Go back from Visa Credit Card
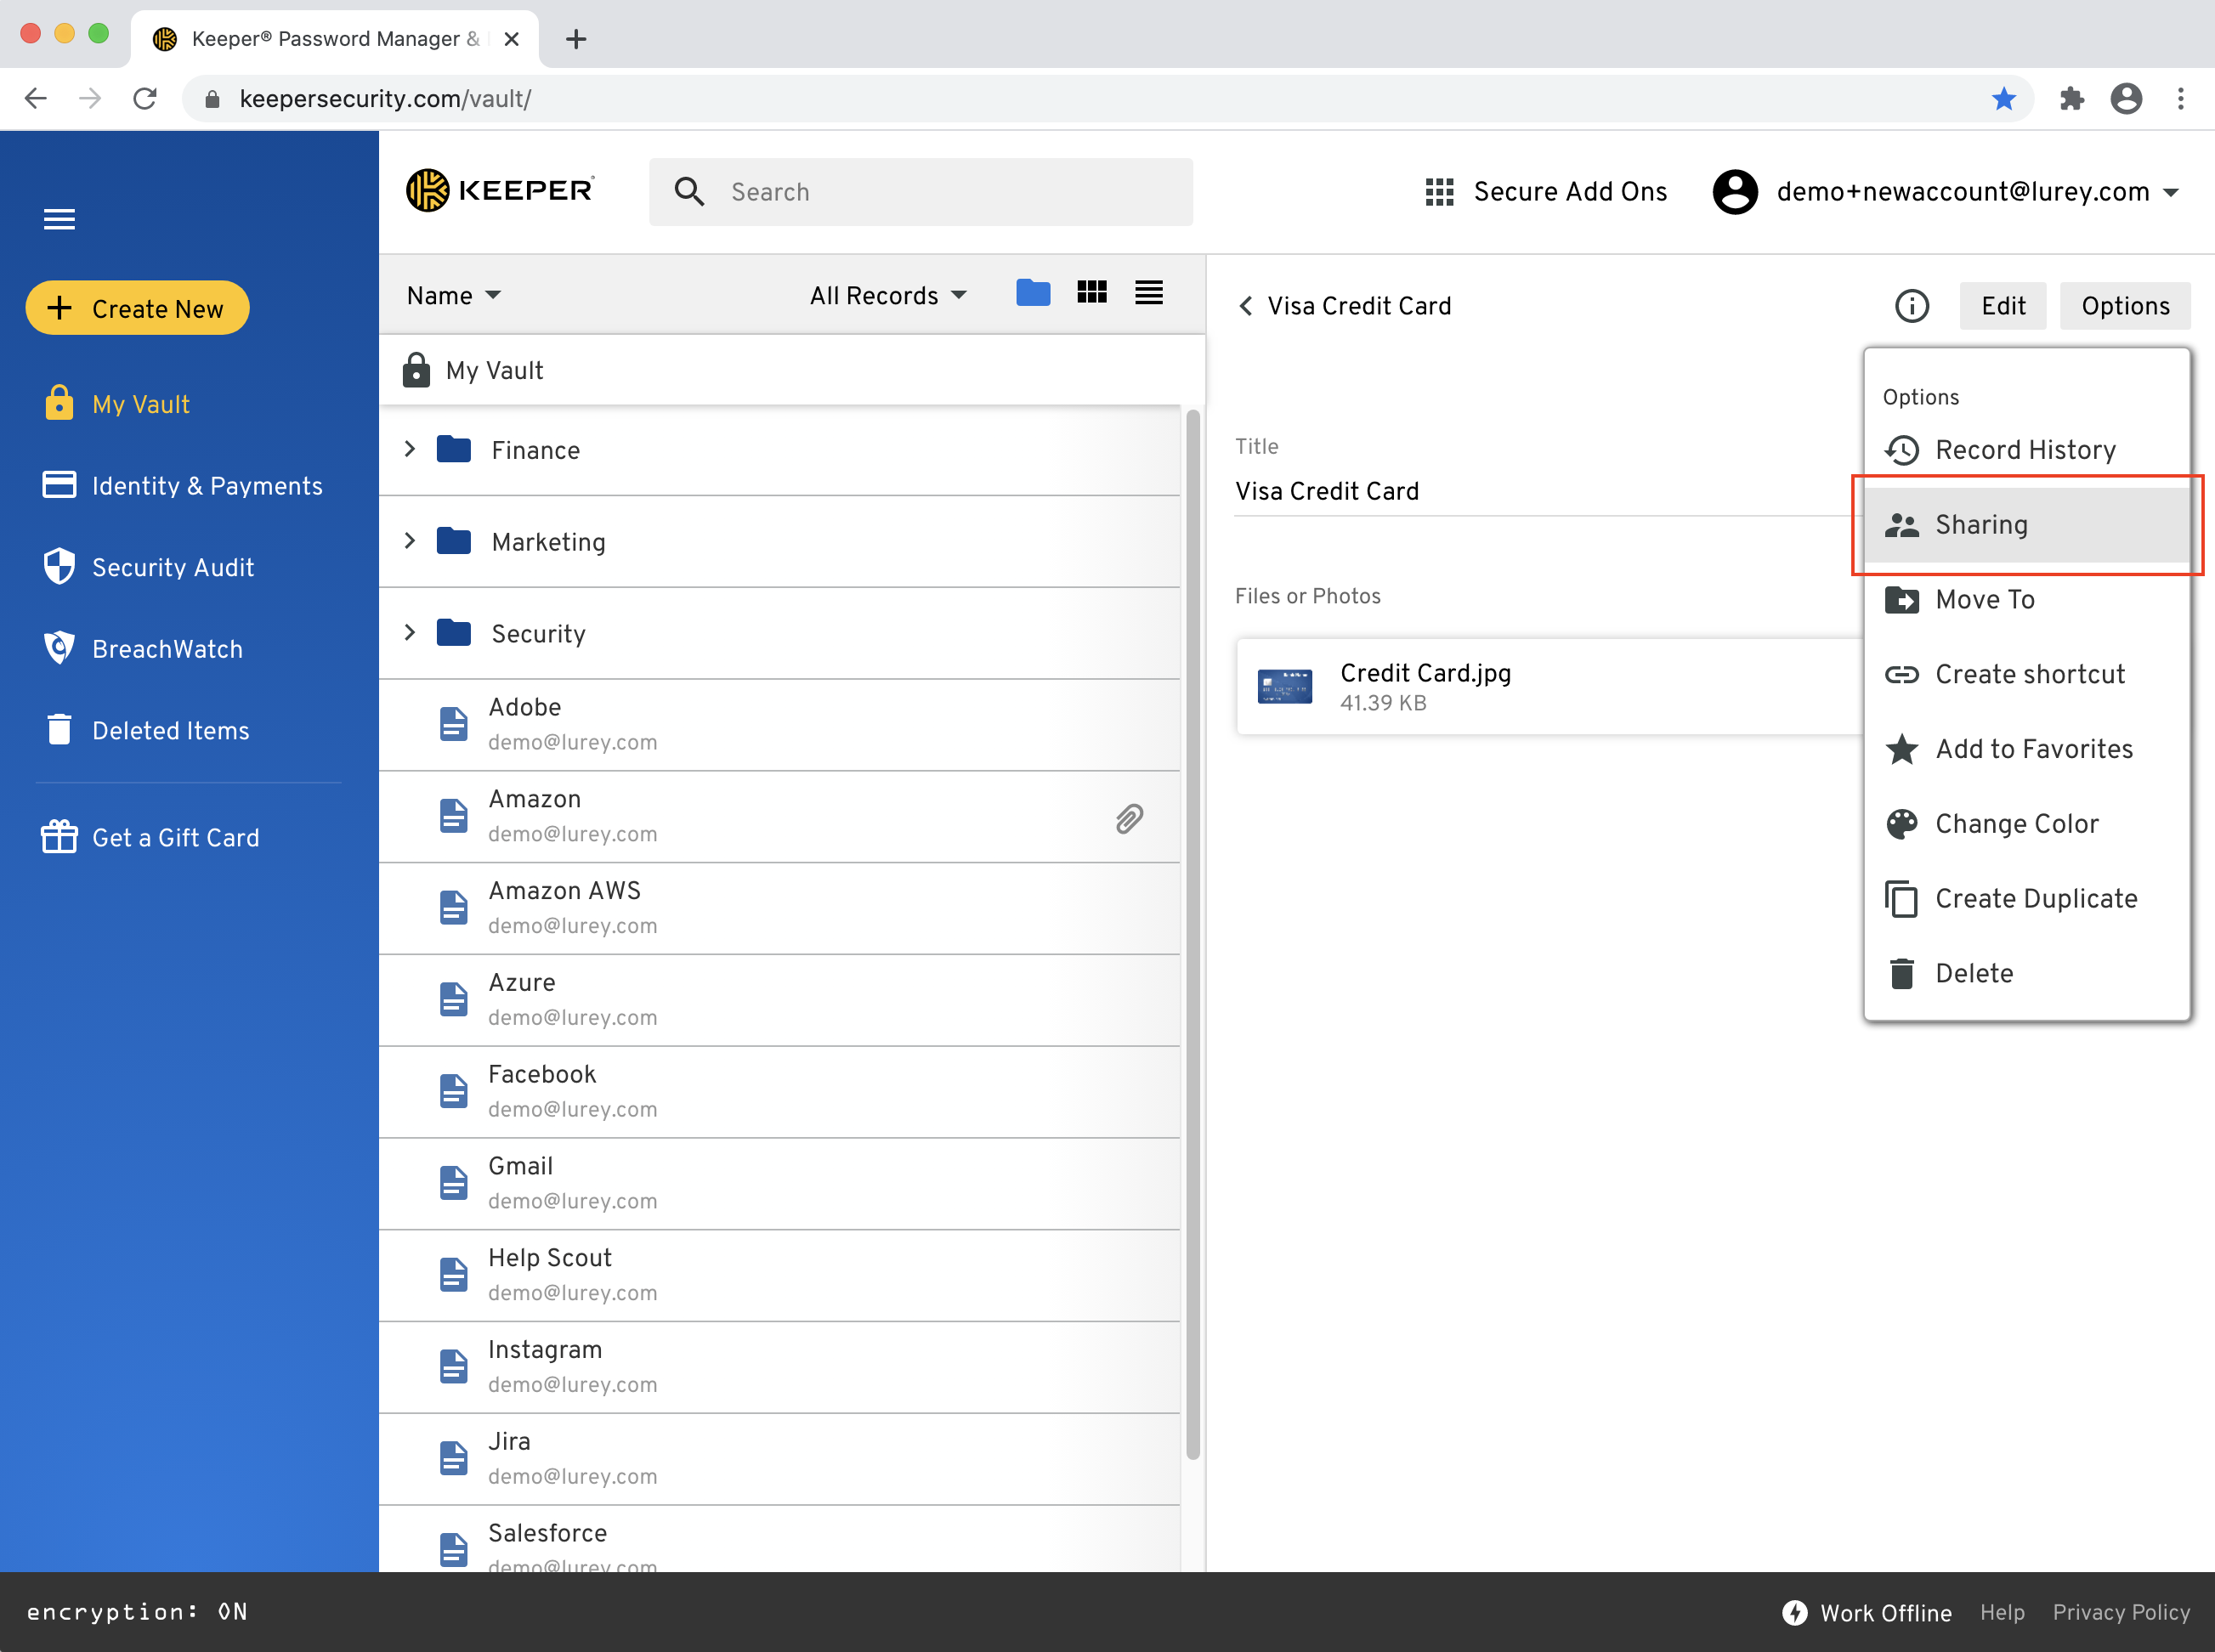 pos(1246,306)
